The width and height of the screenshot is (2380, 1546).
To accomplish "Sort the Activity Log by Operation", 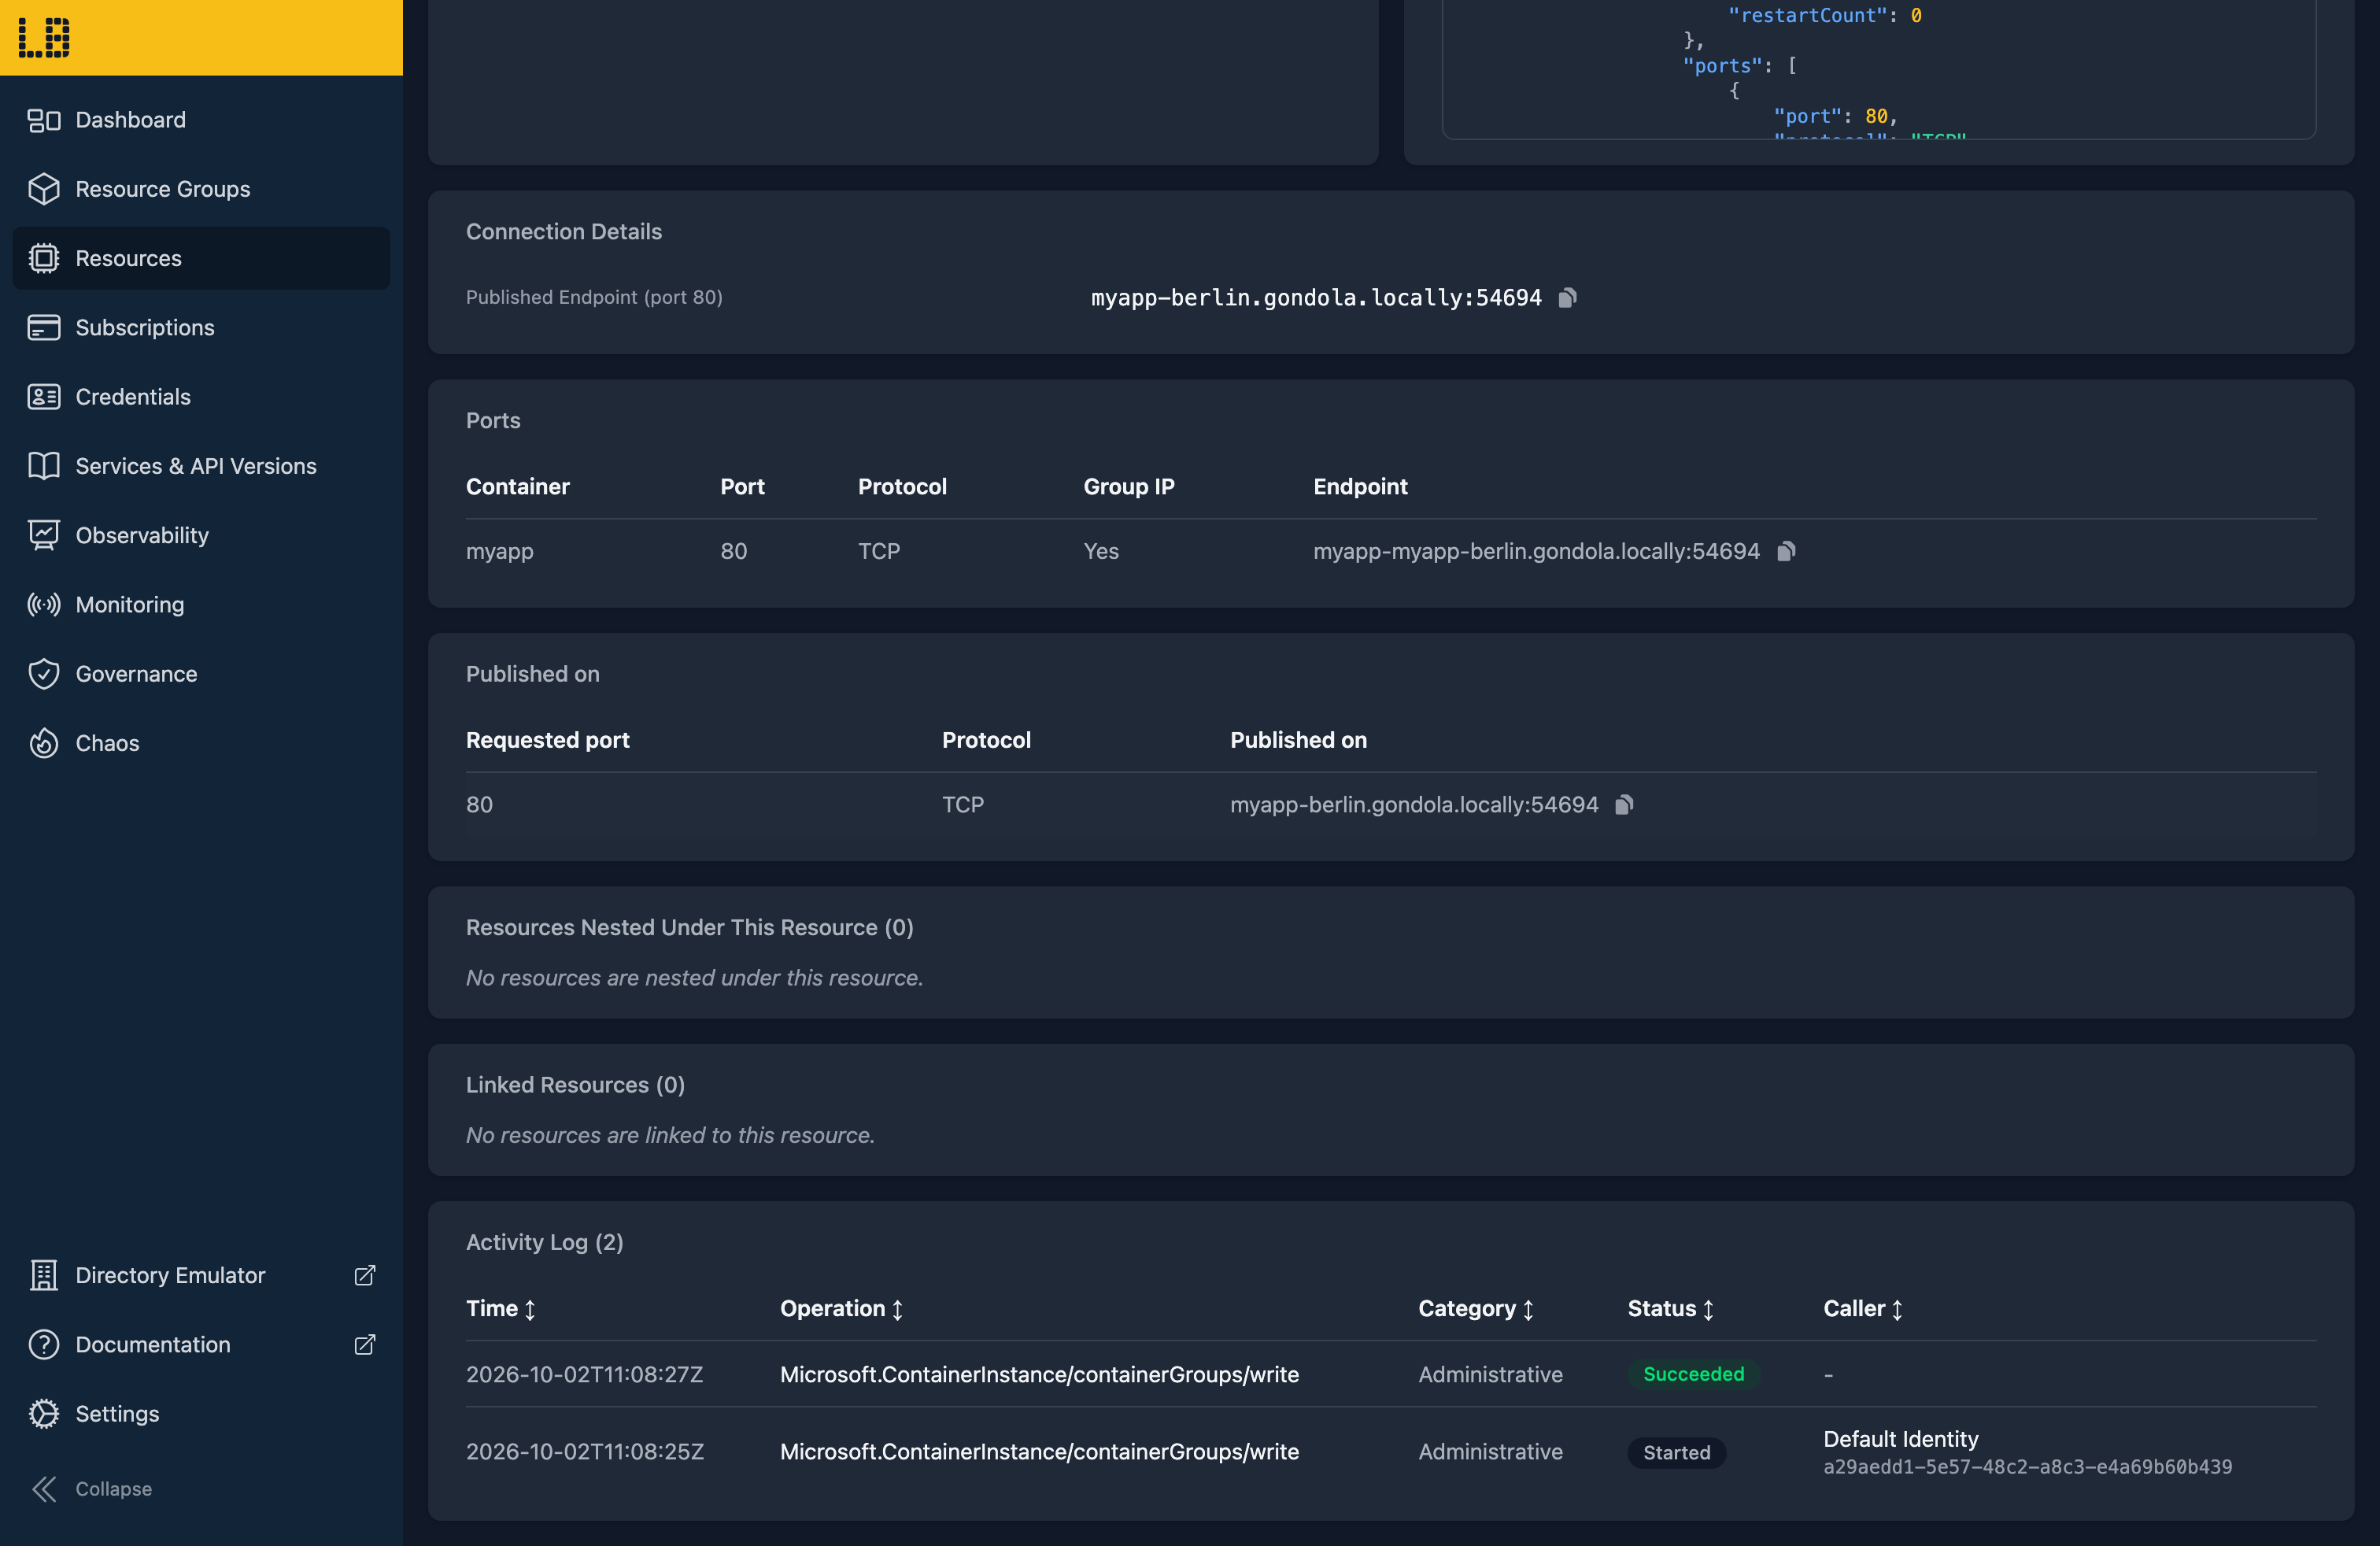I will click(842, 1309).
